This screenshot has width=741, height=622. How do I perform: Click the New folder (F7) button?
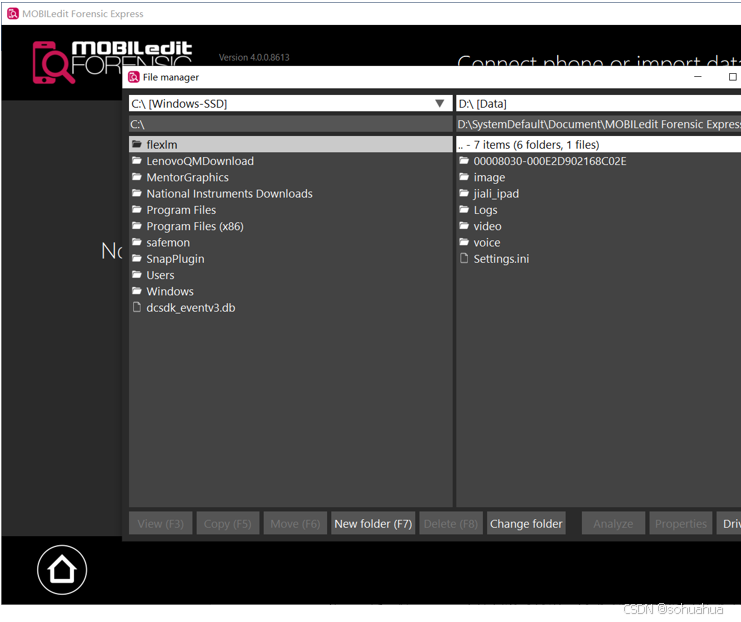click(x=373, y=523)
